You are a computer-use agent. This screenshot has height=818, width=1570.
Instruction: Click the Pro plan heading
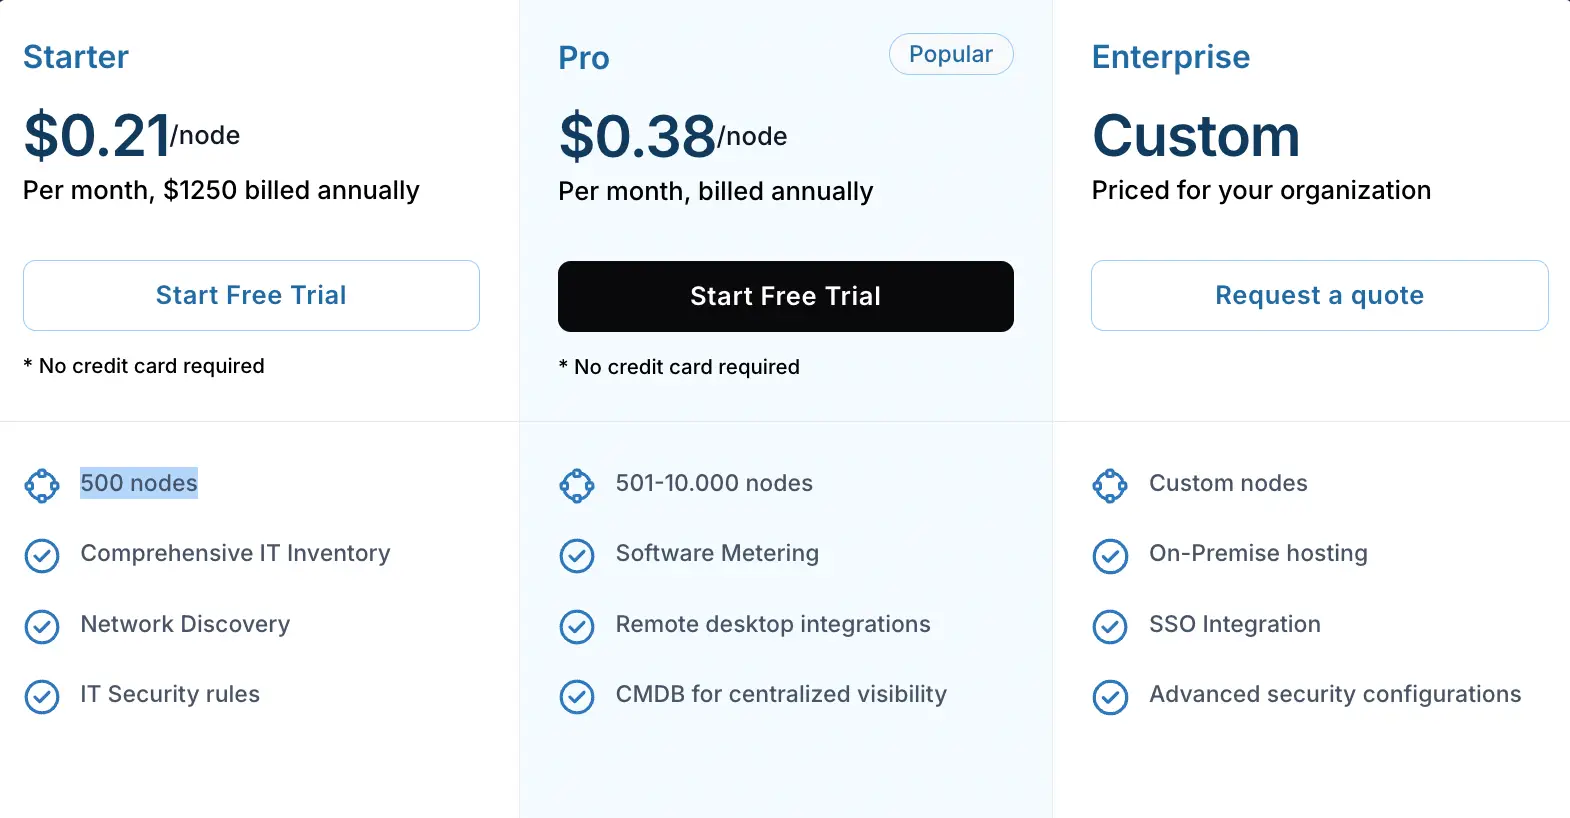coord(583,58)
